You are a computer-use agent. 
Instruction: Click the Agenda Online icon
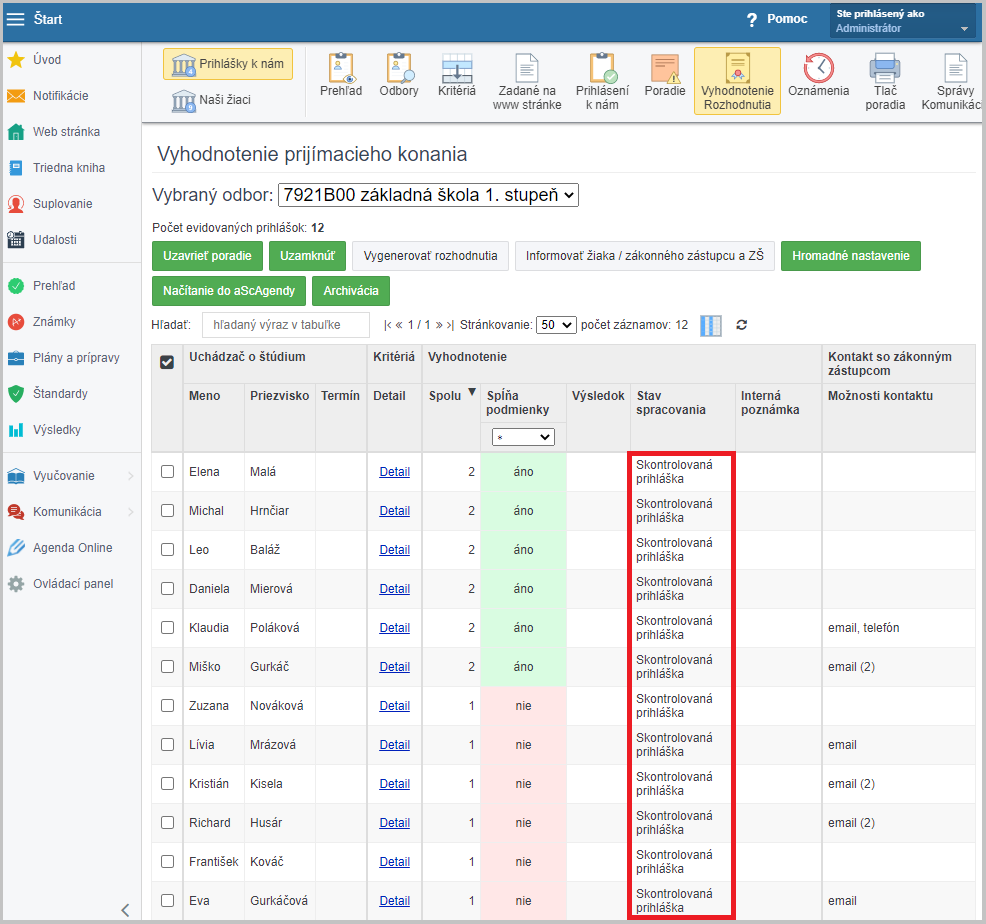(x=16, y=548)
